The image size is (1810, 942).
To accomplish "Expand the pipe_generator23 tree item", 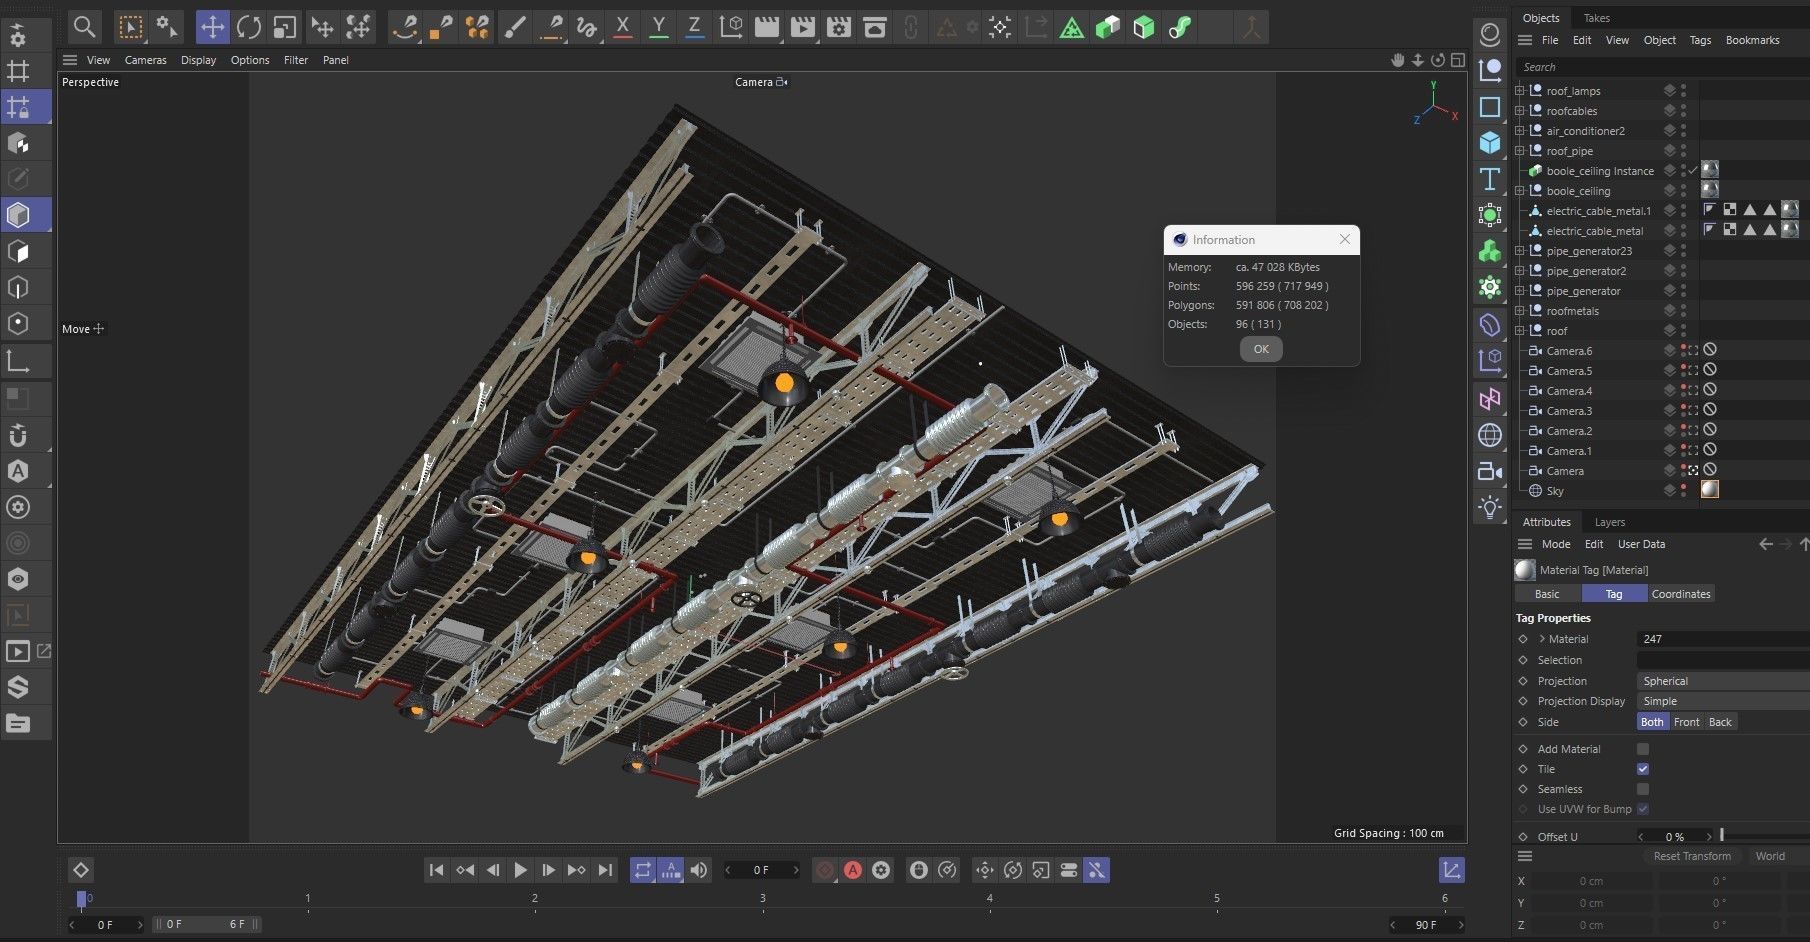I will click(1520, 251).
